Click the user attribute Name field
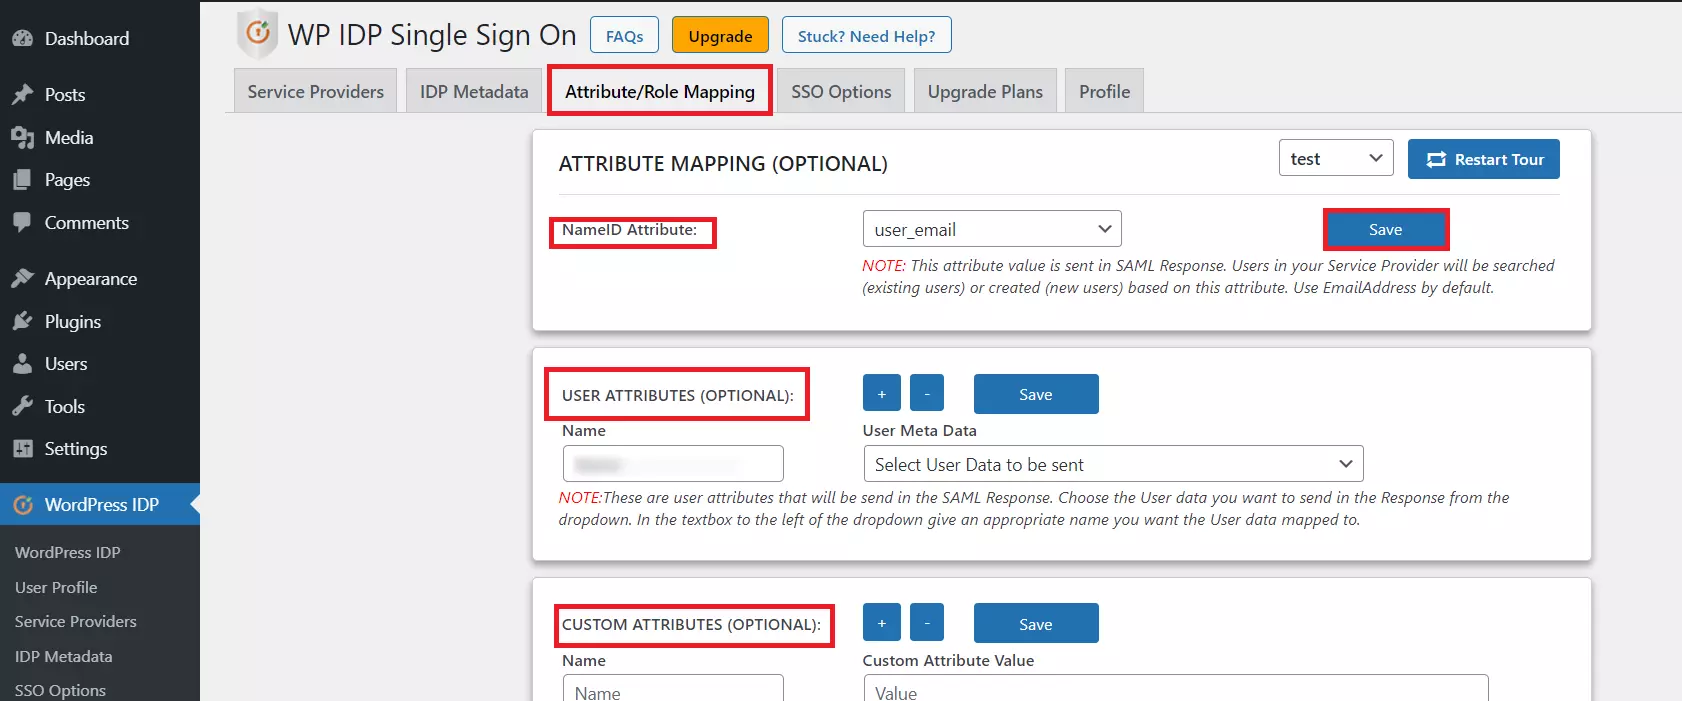This screenshot has height=701, width=1682. click(x=673, y=464)
